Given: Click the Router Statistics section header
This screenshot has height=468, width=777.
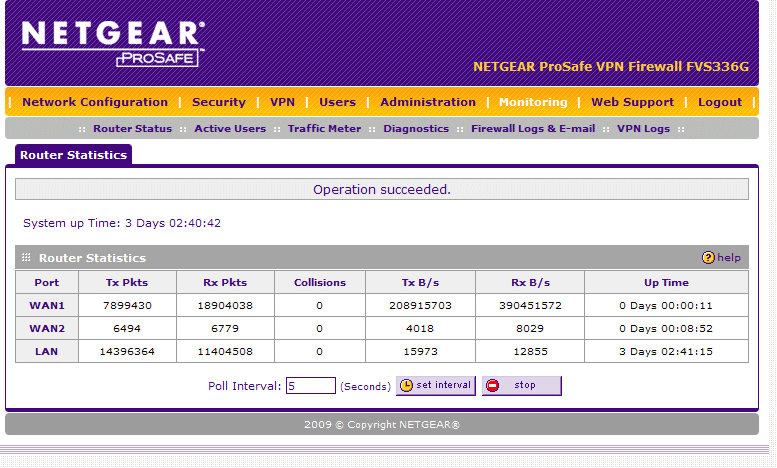Looking at the screenshot, I should tap(382, 258).
